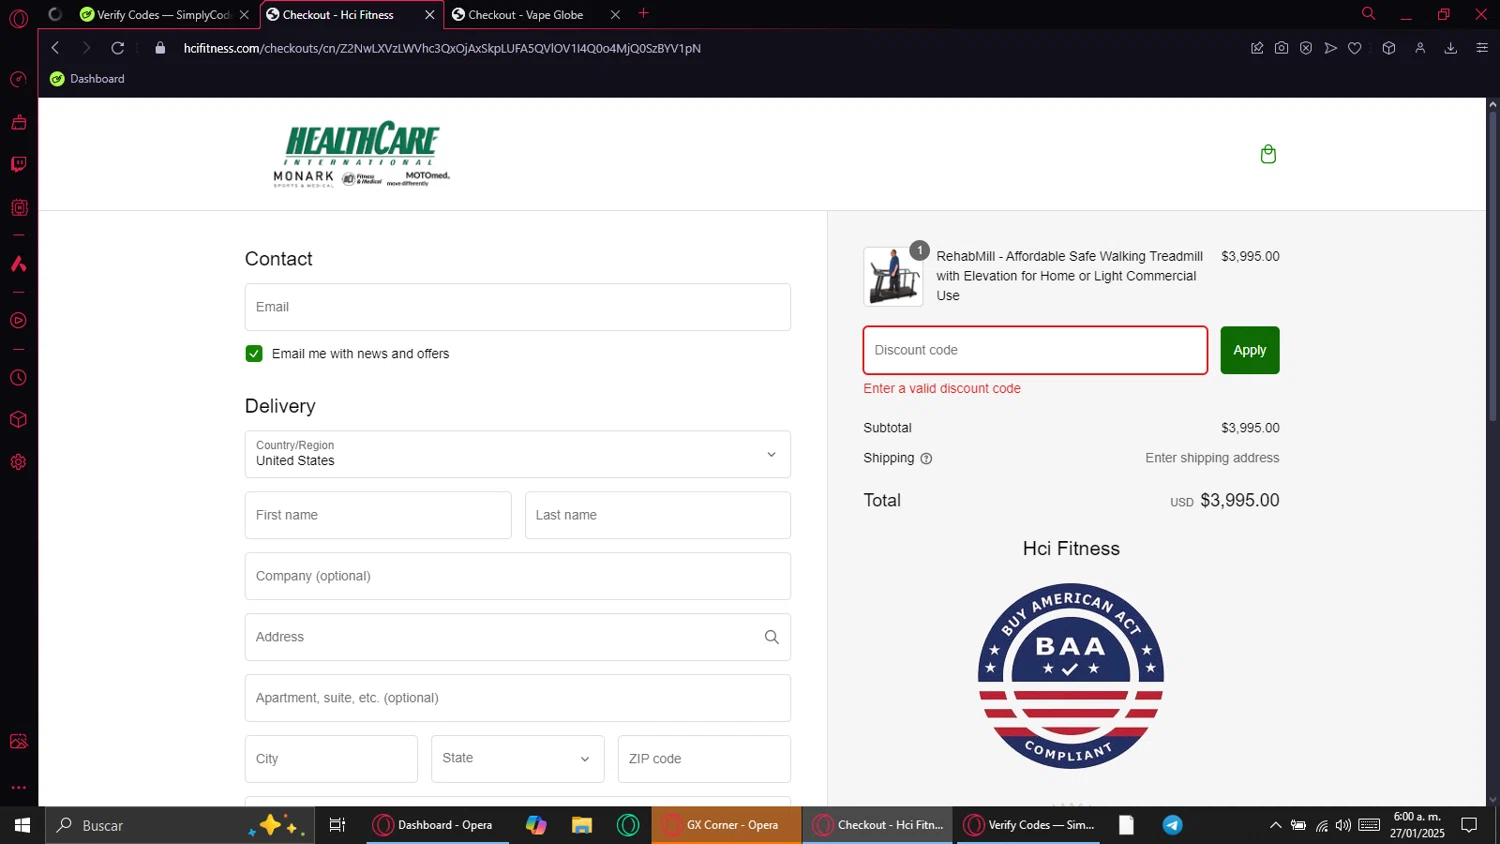Search address with the magnifier icon
1500x844 pixels.
pyautogui.click(x=771, y=637)
